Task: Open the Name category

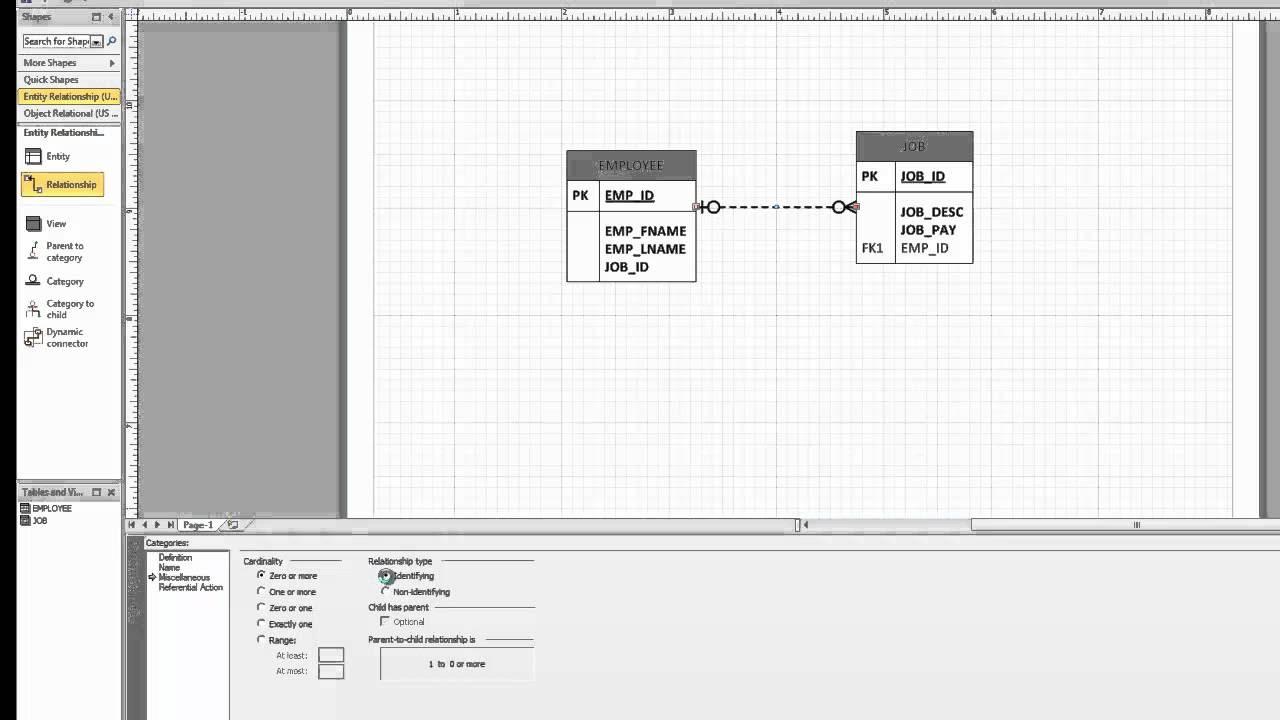Action: coord(169,567)
